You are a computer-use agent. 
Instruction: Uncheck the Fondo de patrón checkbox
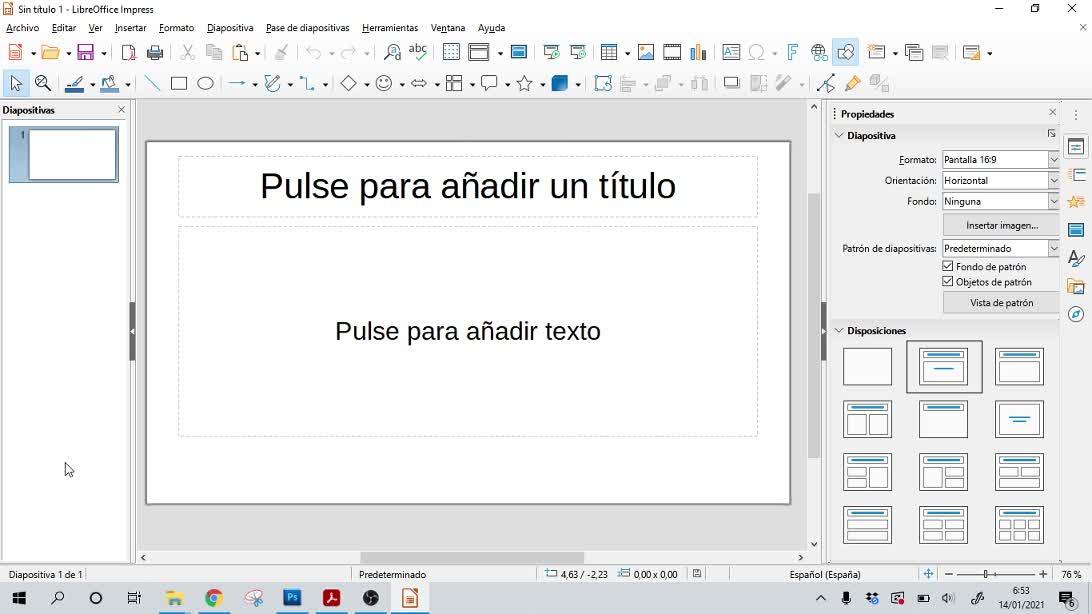pos(948,267)
